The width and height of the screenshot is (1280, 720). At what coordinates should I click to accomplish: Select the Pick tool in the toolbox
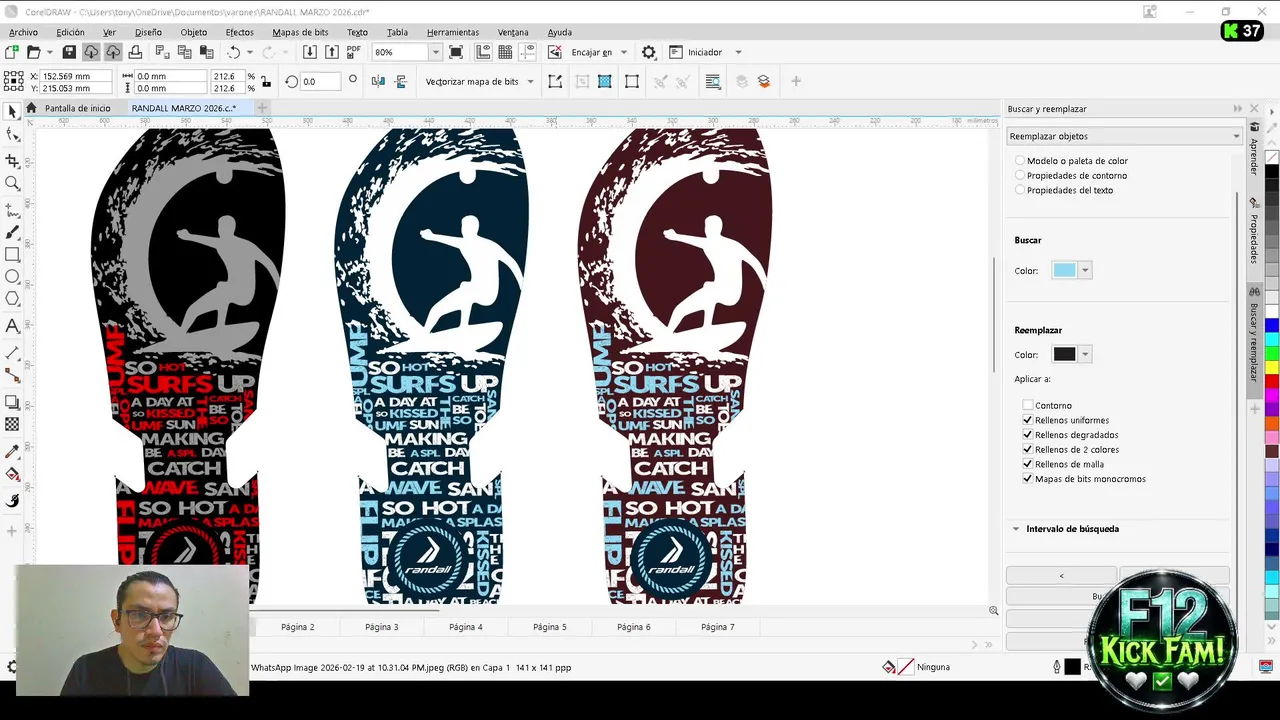coord(12,112)
